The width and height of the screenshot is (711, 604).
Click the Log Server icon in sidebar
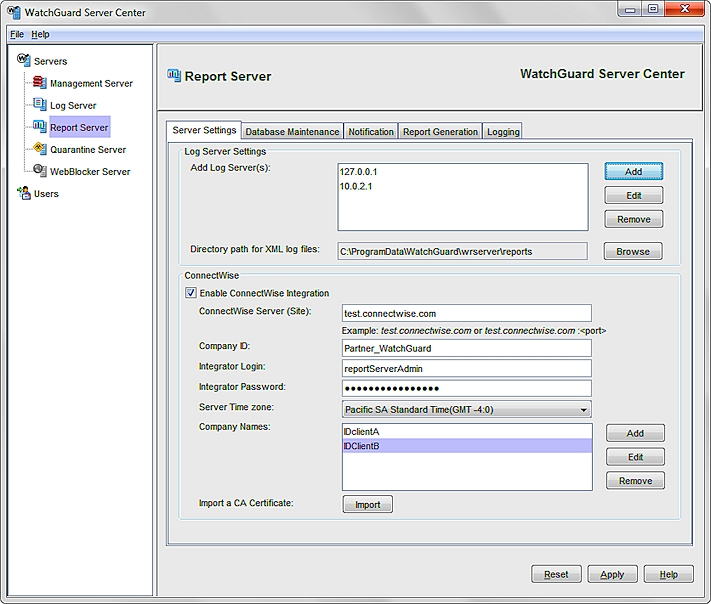pyautogui.click(x=39, y=105)
